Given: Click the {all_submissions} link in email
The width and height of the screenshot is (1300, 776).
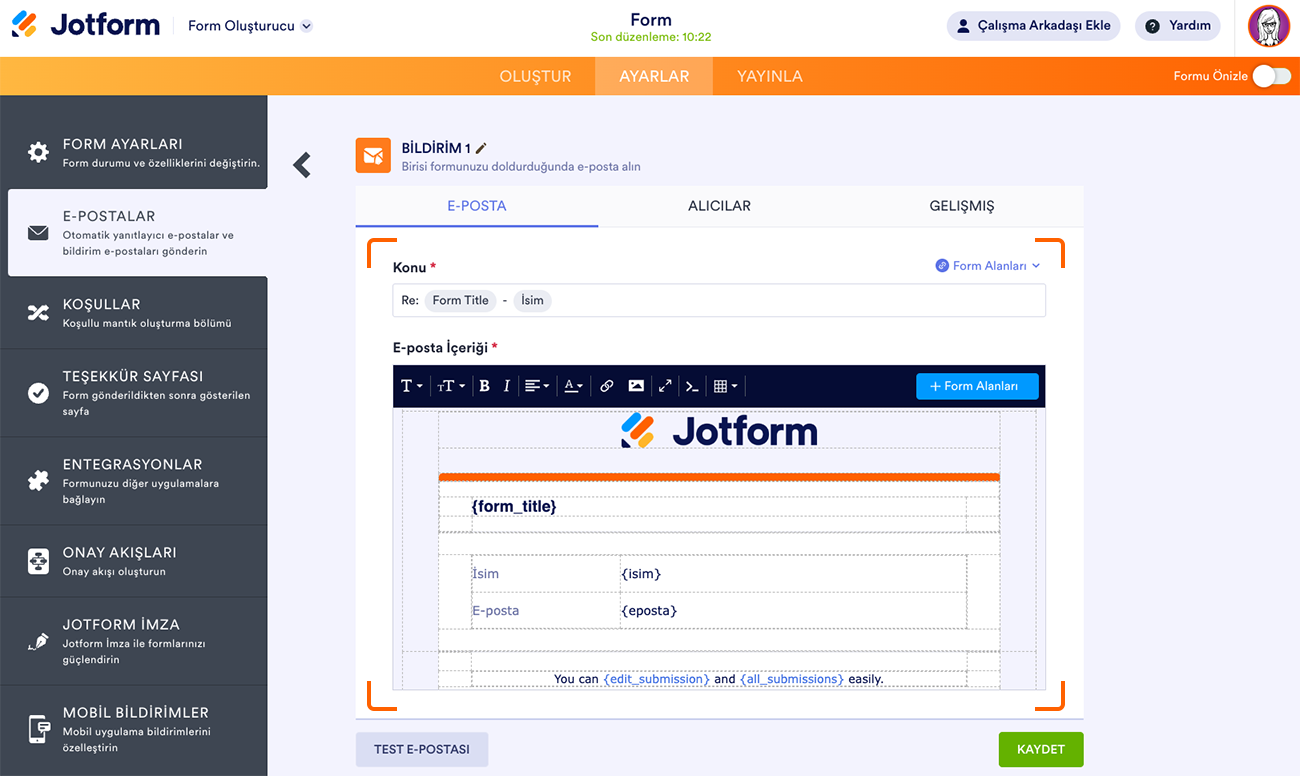Looking at the screenshot, I should [x=792, y=679].
